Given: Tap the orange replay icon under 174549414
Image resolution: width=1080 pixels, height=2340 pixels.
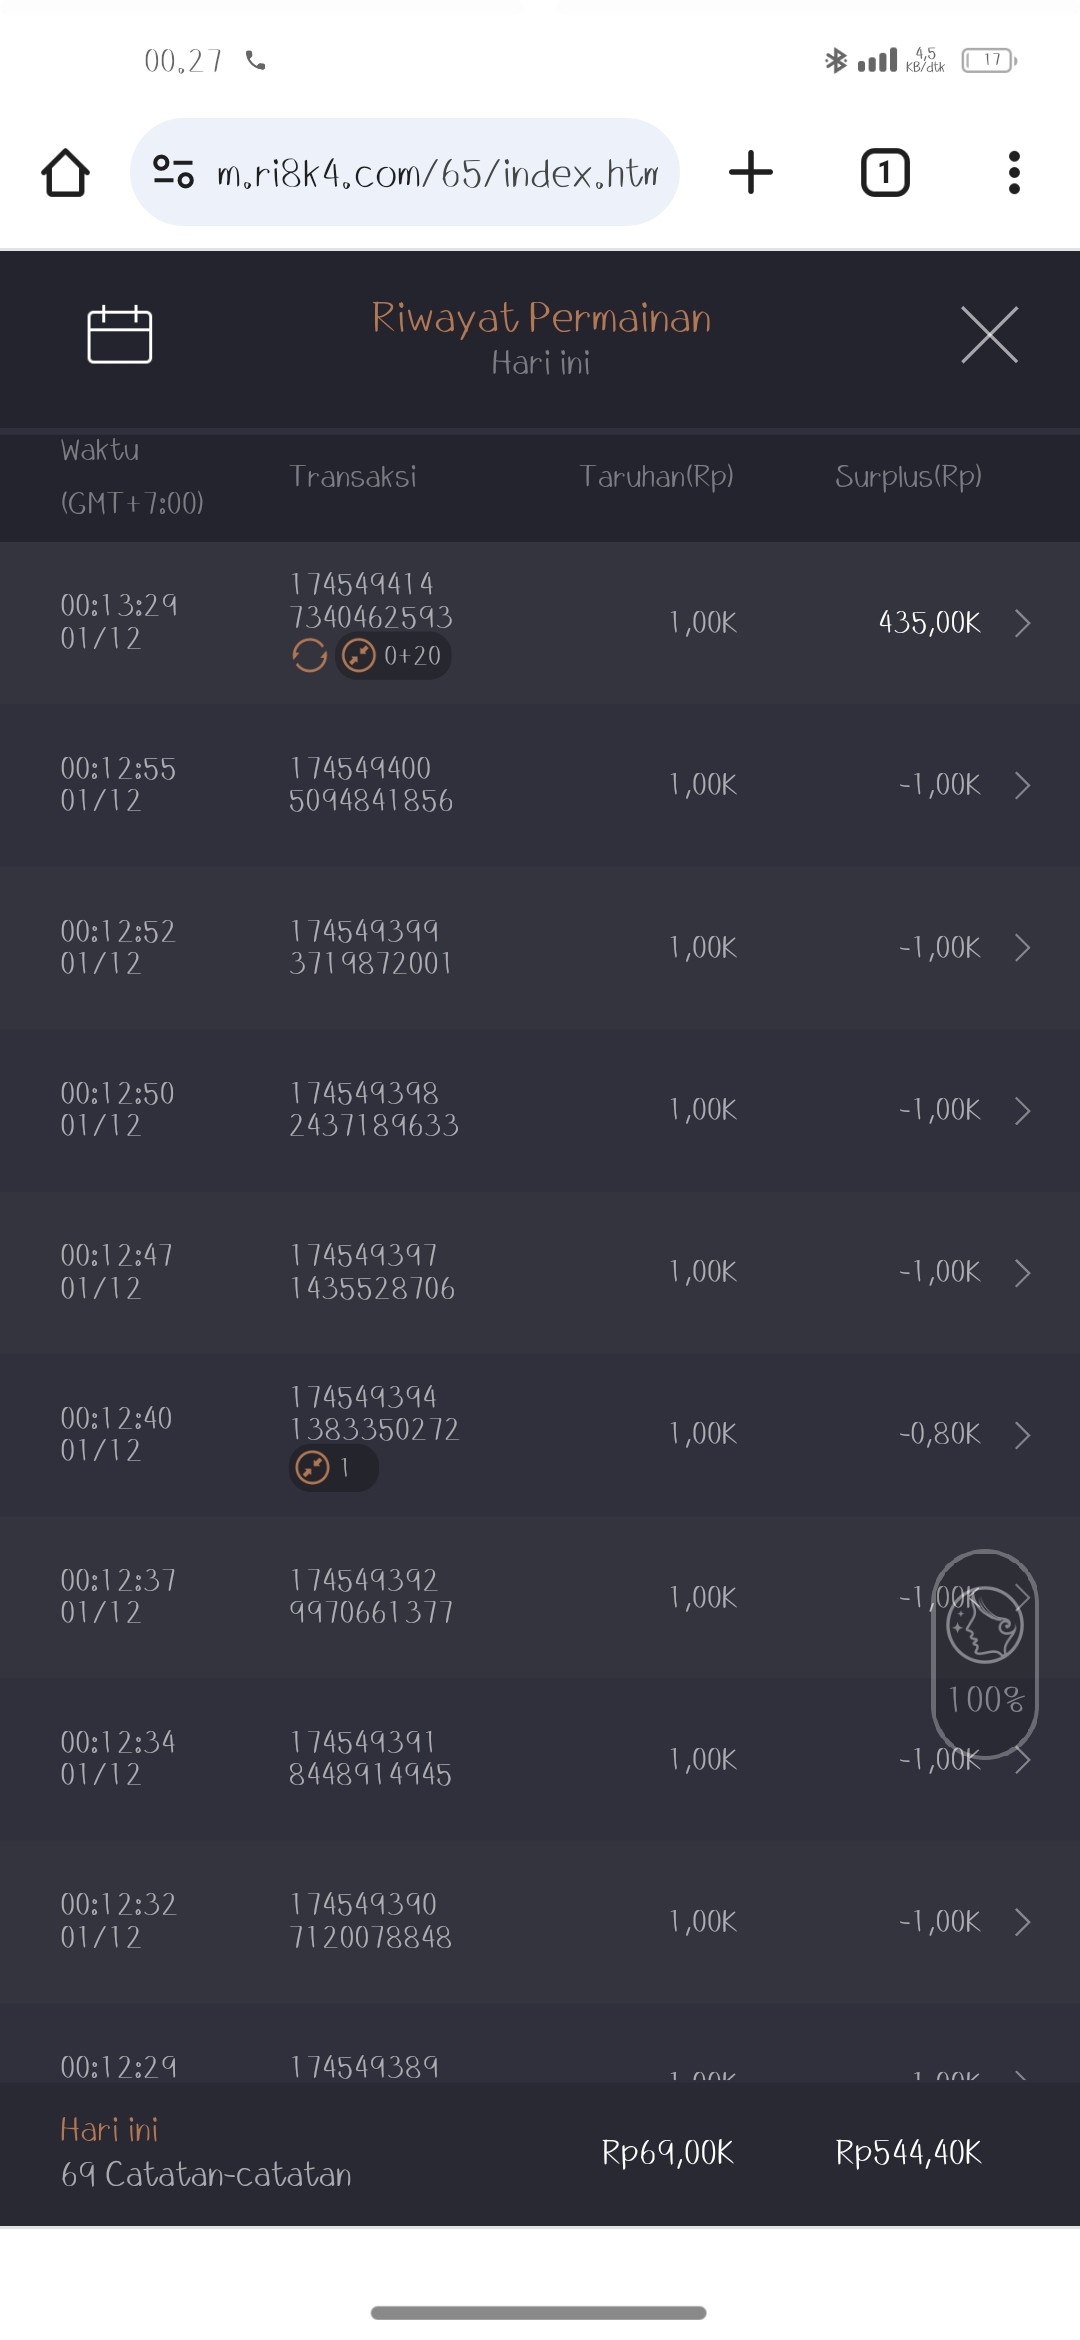Looking at the screenshot, I should coord(310,656).
